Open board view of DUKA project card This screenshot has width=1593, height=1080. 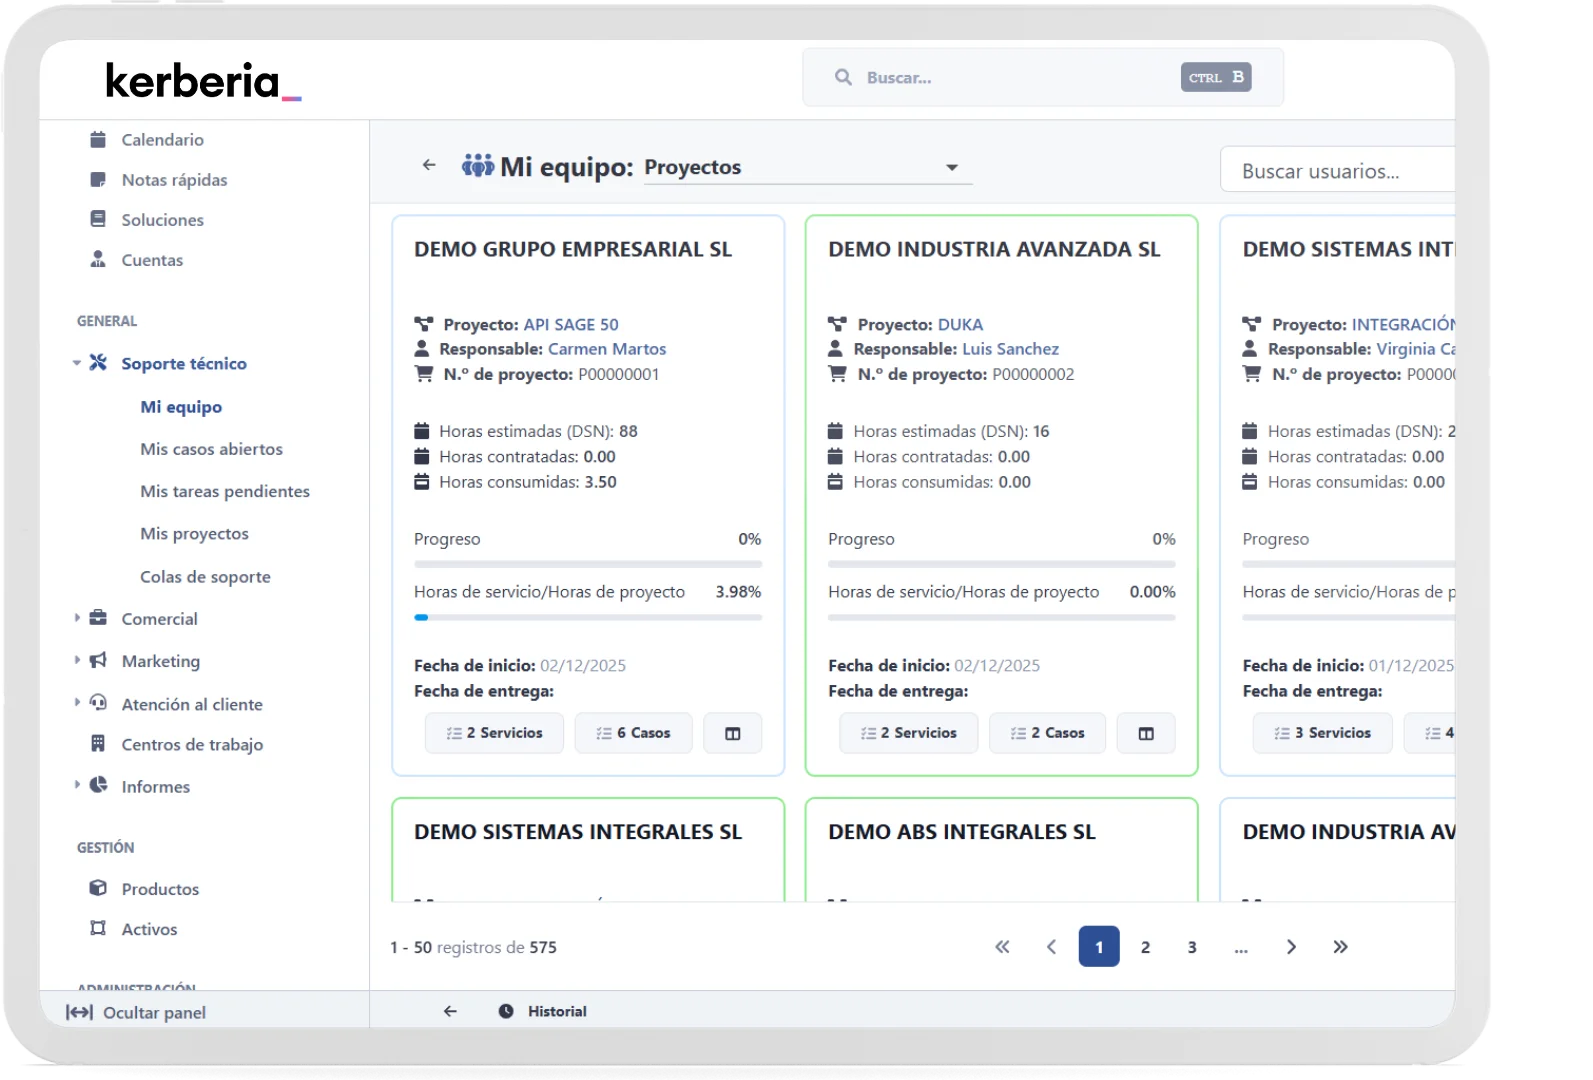[1147, 733]
